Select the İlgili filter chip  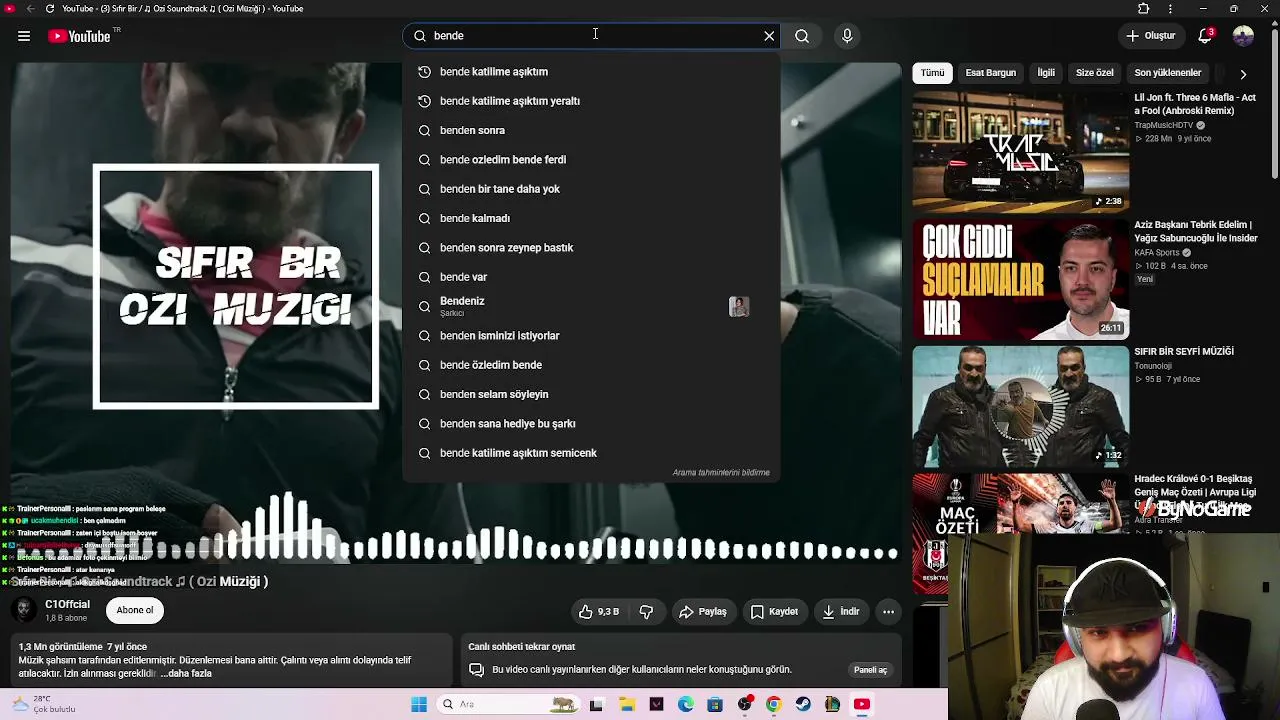click(x=1046, y=73)
